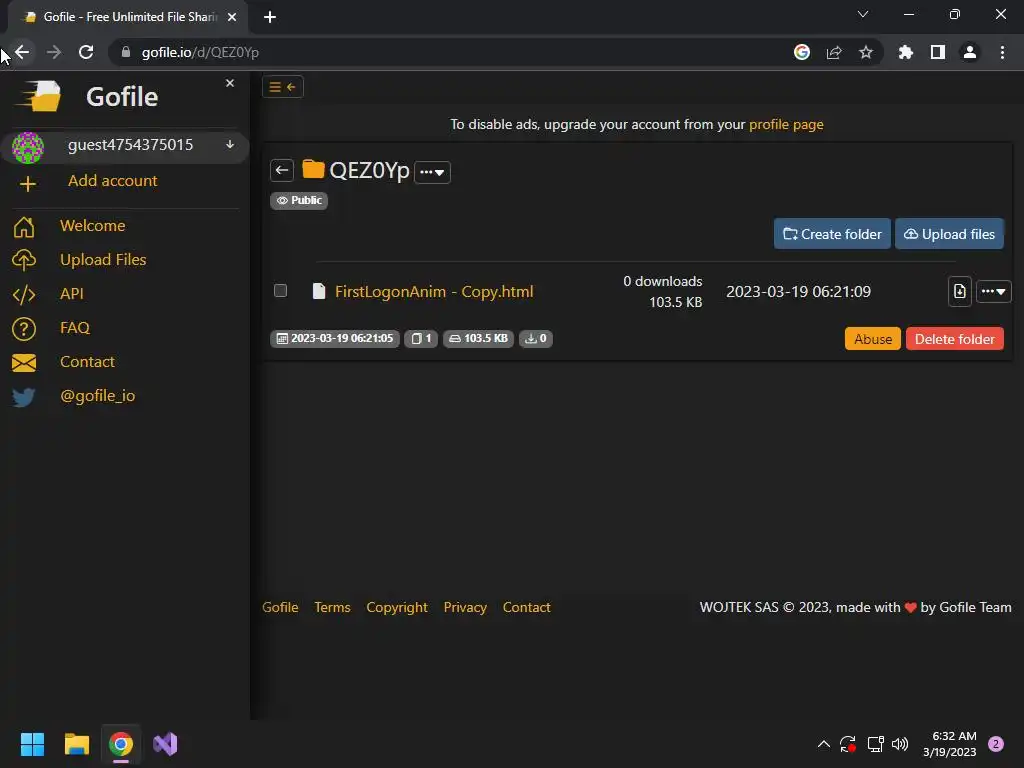The image size is (1024, 768).
Task: Click the Google icon in address bar
Action: (802, 52)
